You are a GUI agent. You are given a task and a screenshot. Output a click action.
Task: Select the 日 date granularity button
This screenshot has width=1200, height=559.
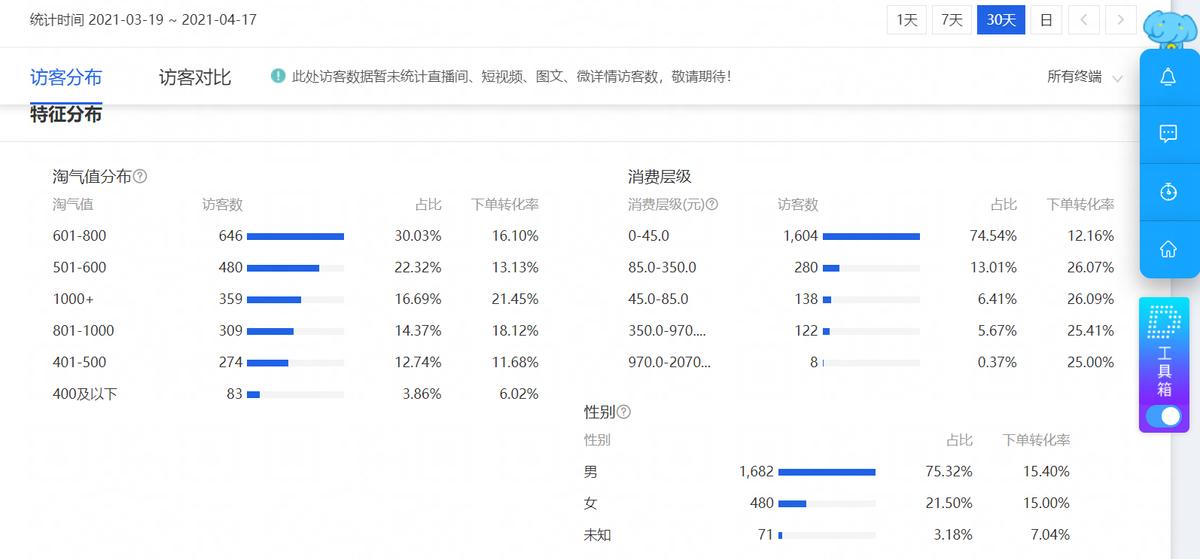(1045, 20)
